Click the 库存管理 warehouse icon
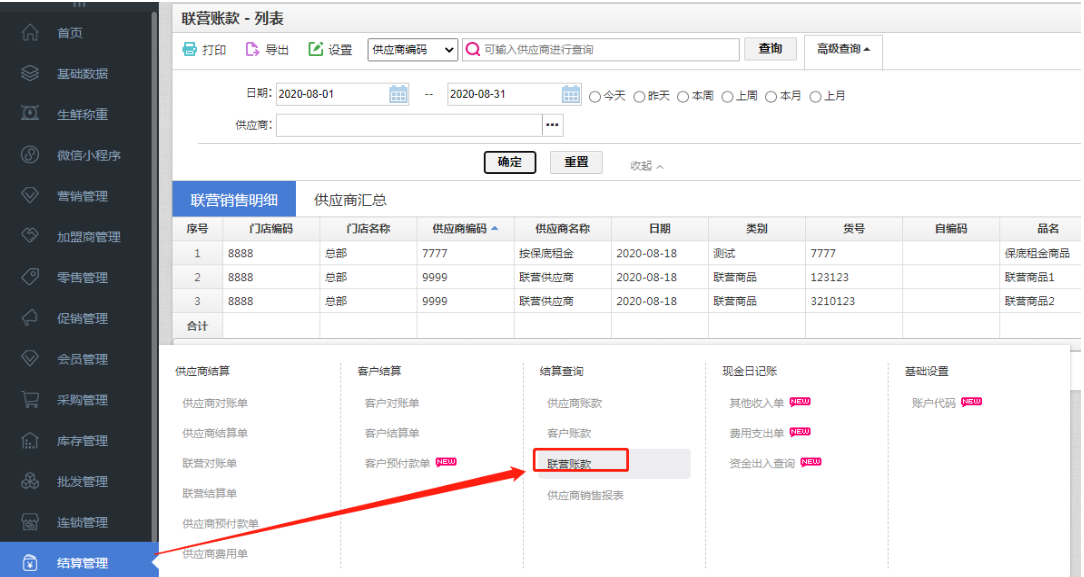 (x=30, y=440)
